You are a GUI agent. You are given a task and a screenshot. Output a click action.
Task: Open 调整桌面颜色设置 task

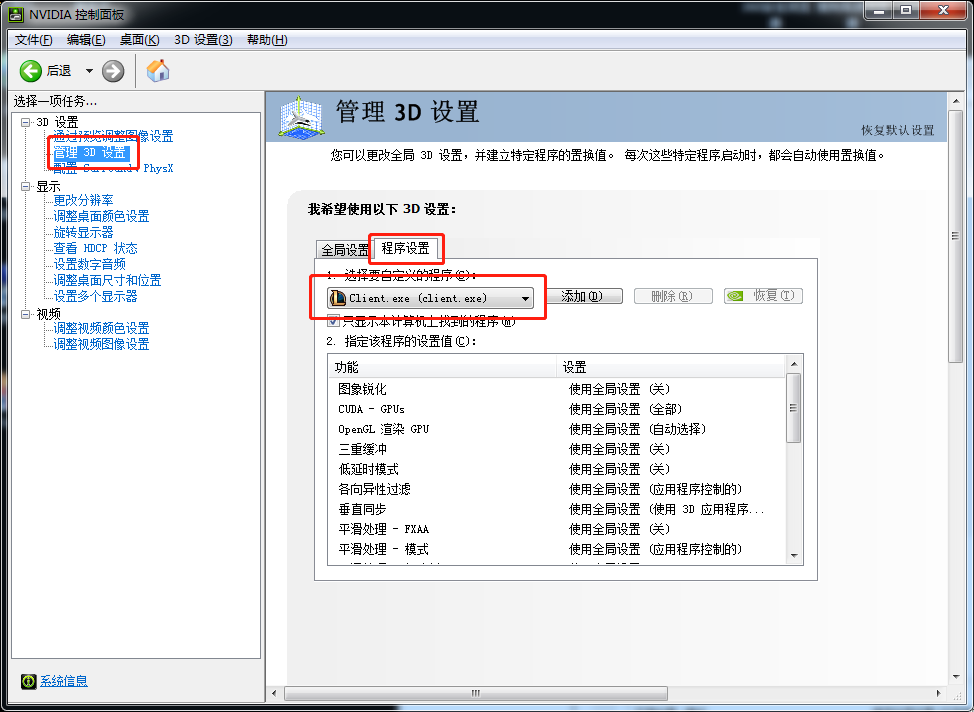101,216
